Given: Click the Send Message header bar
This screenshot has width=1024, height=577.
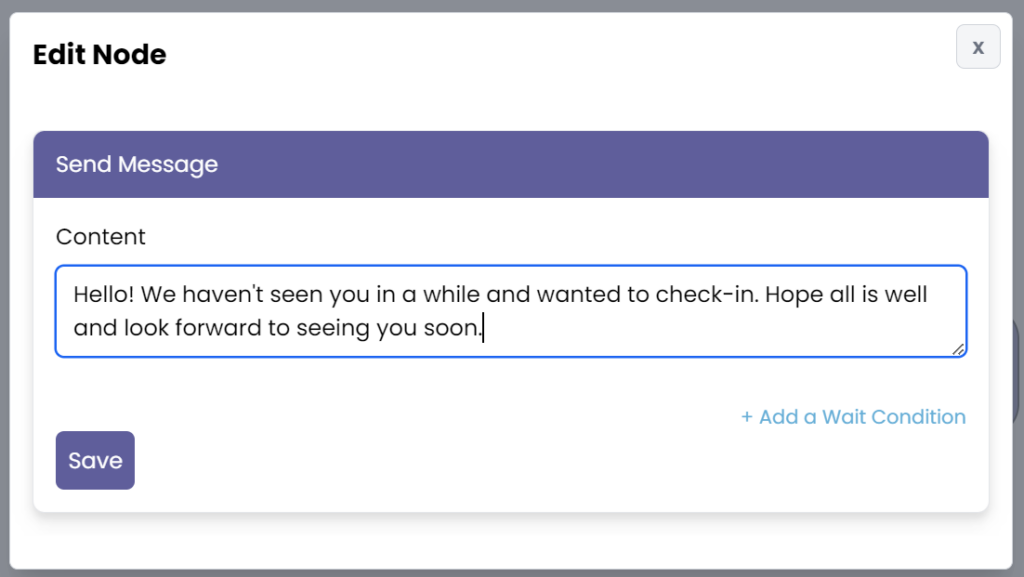Looking at the screenshot, I should pos(510,164).
